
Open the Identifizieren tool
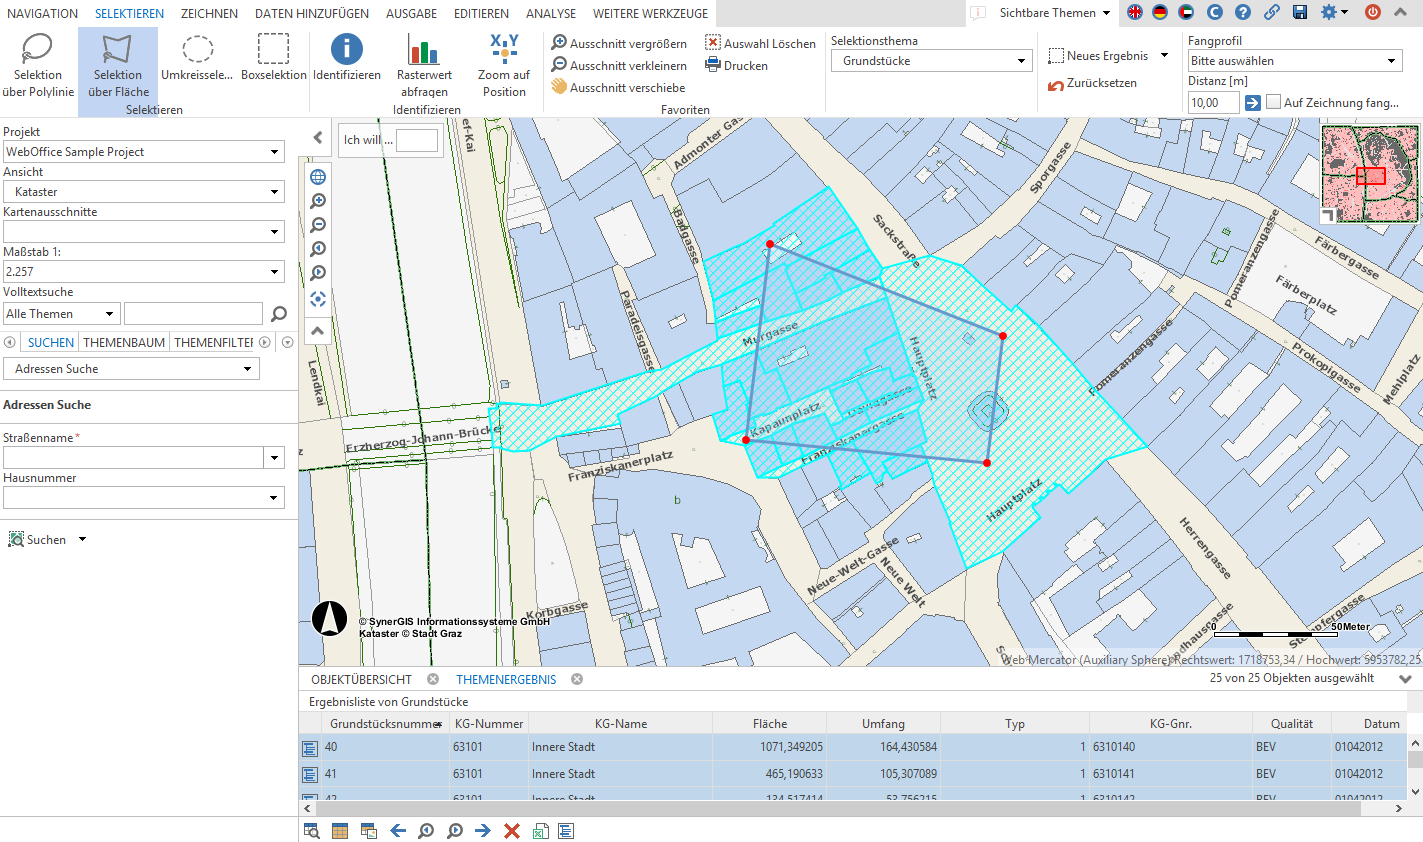346,62
